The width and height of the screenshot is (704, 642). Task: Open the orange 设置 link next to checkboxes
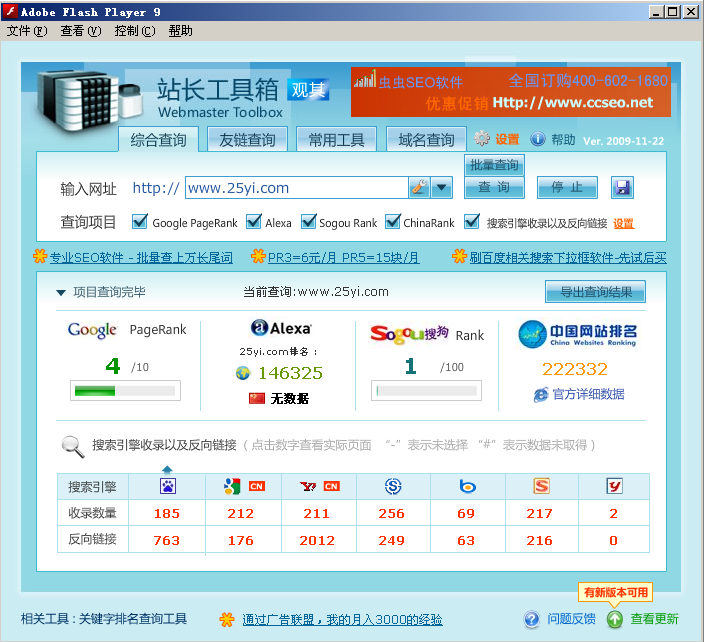tap(624, 223)
